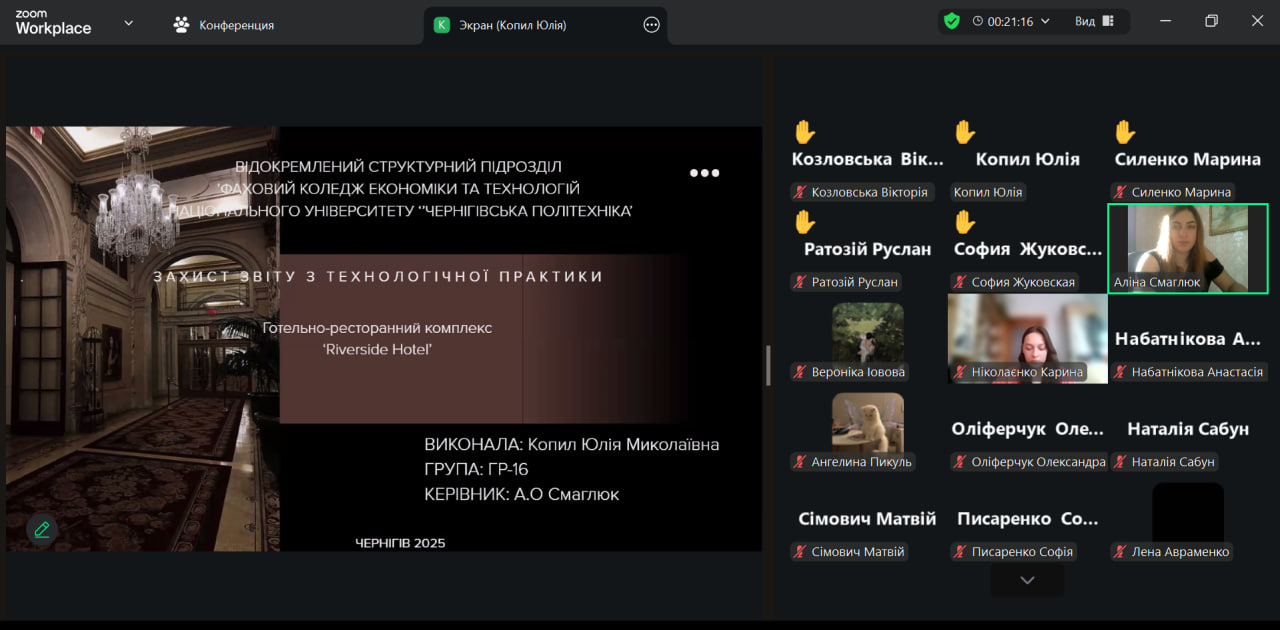Show more participants with down chevron

click(1027, 580)
